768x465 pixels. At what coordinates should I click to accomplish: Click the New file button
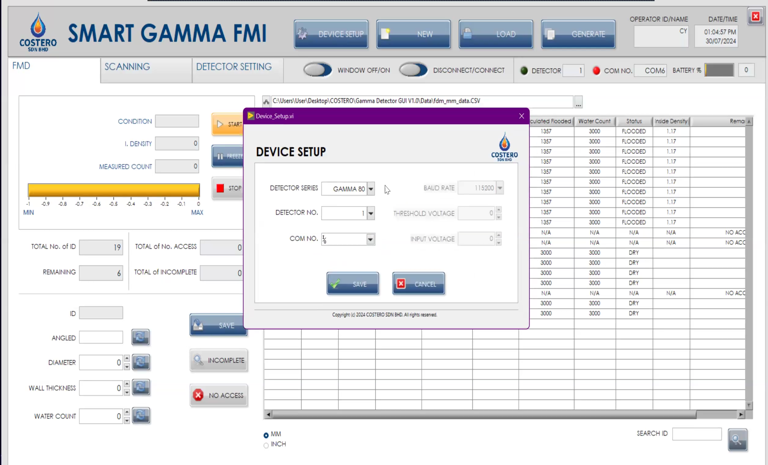[413, 34]
